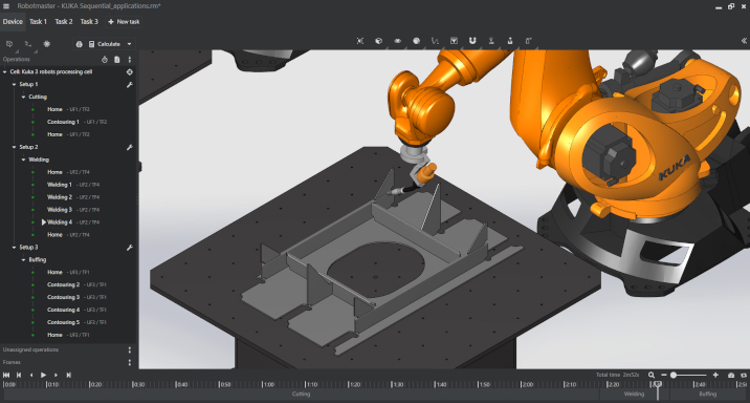The width and height of the screenshot is (750, 403).
Task: Select the Welding 2 operation
Action: pos(59,197)
